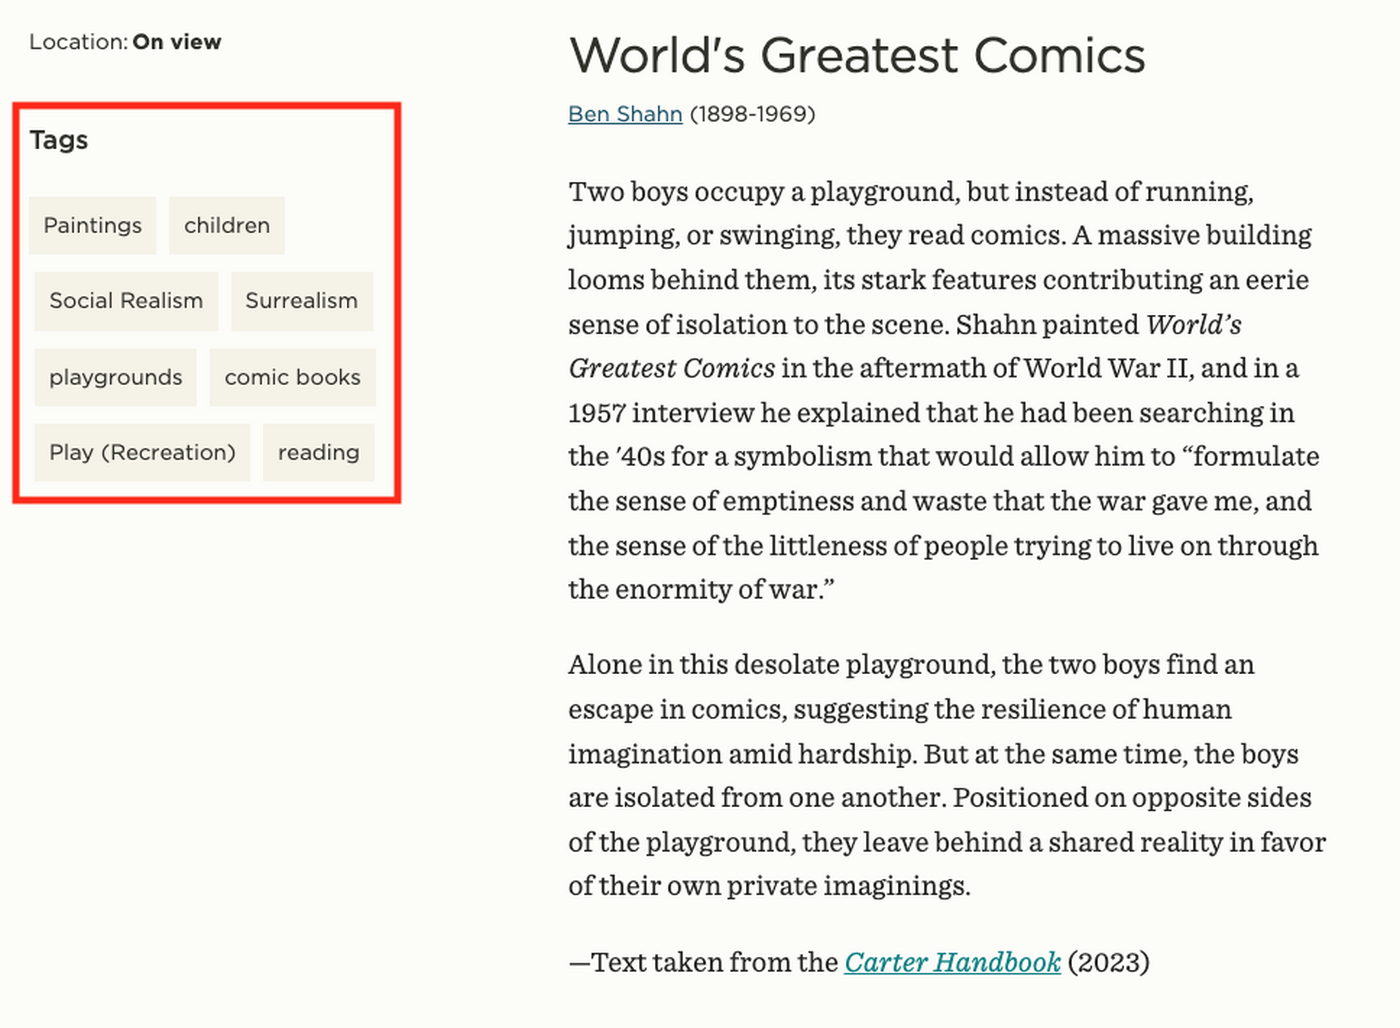1400x1028 pixels.
Task: Click the Tags section heading
Action: [59, 141]
